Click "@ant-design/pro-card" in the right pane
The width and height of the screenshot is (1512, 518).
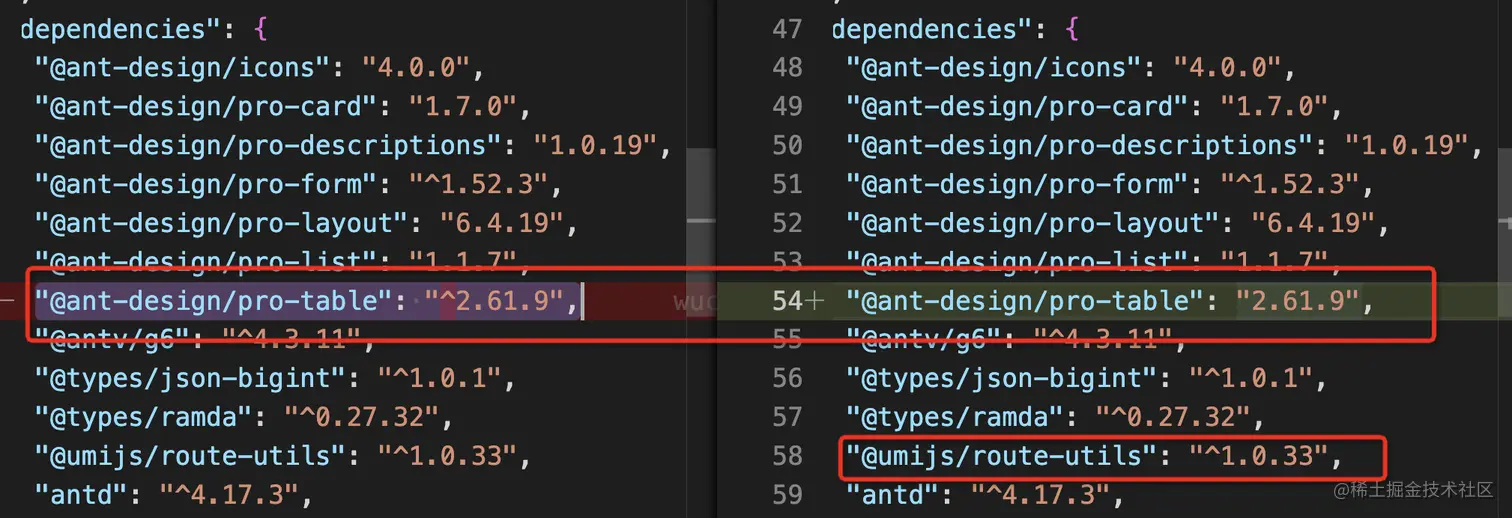1018,107
